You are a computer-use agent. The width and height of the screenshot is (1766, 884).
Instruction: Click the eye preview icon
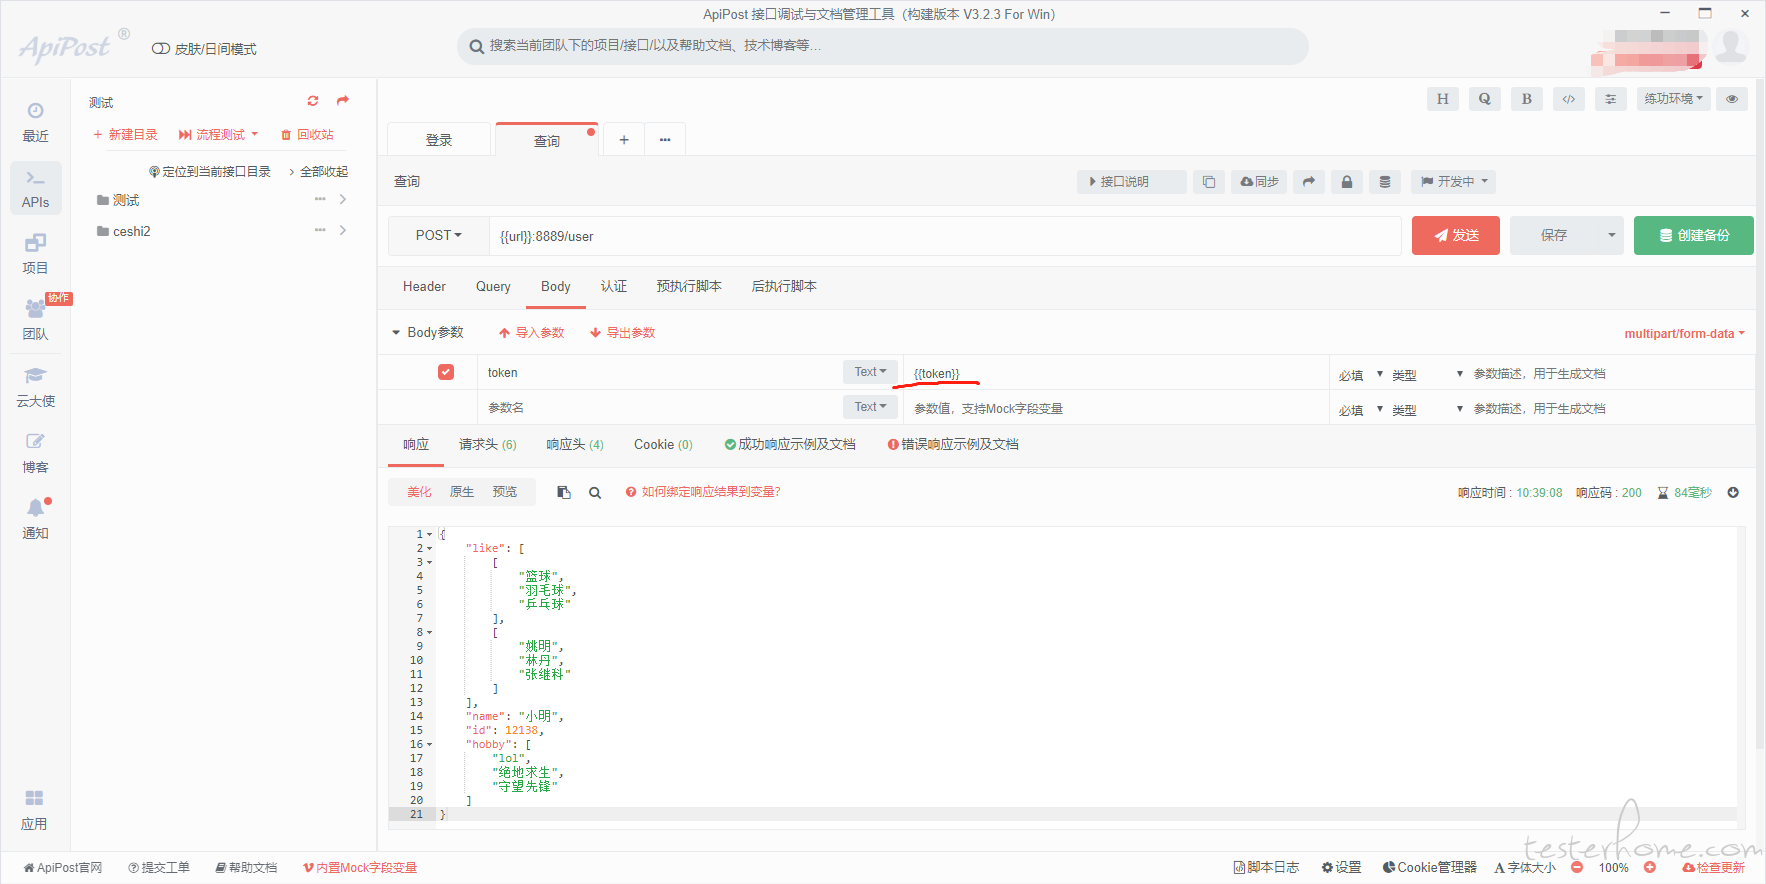tap(1732, 99)
